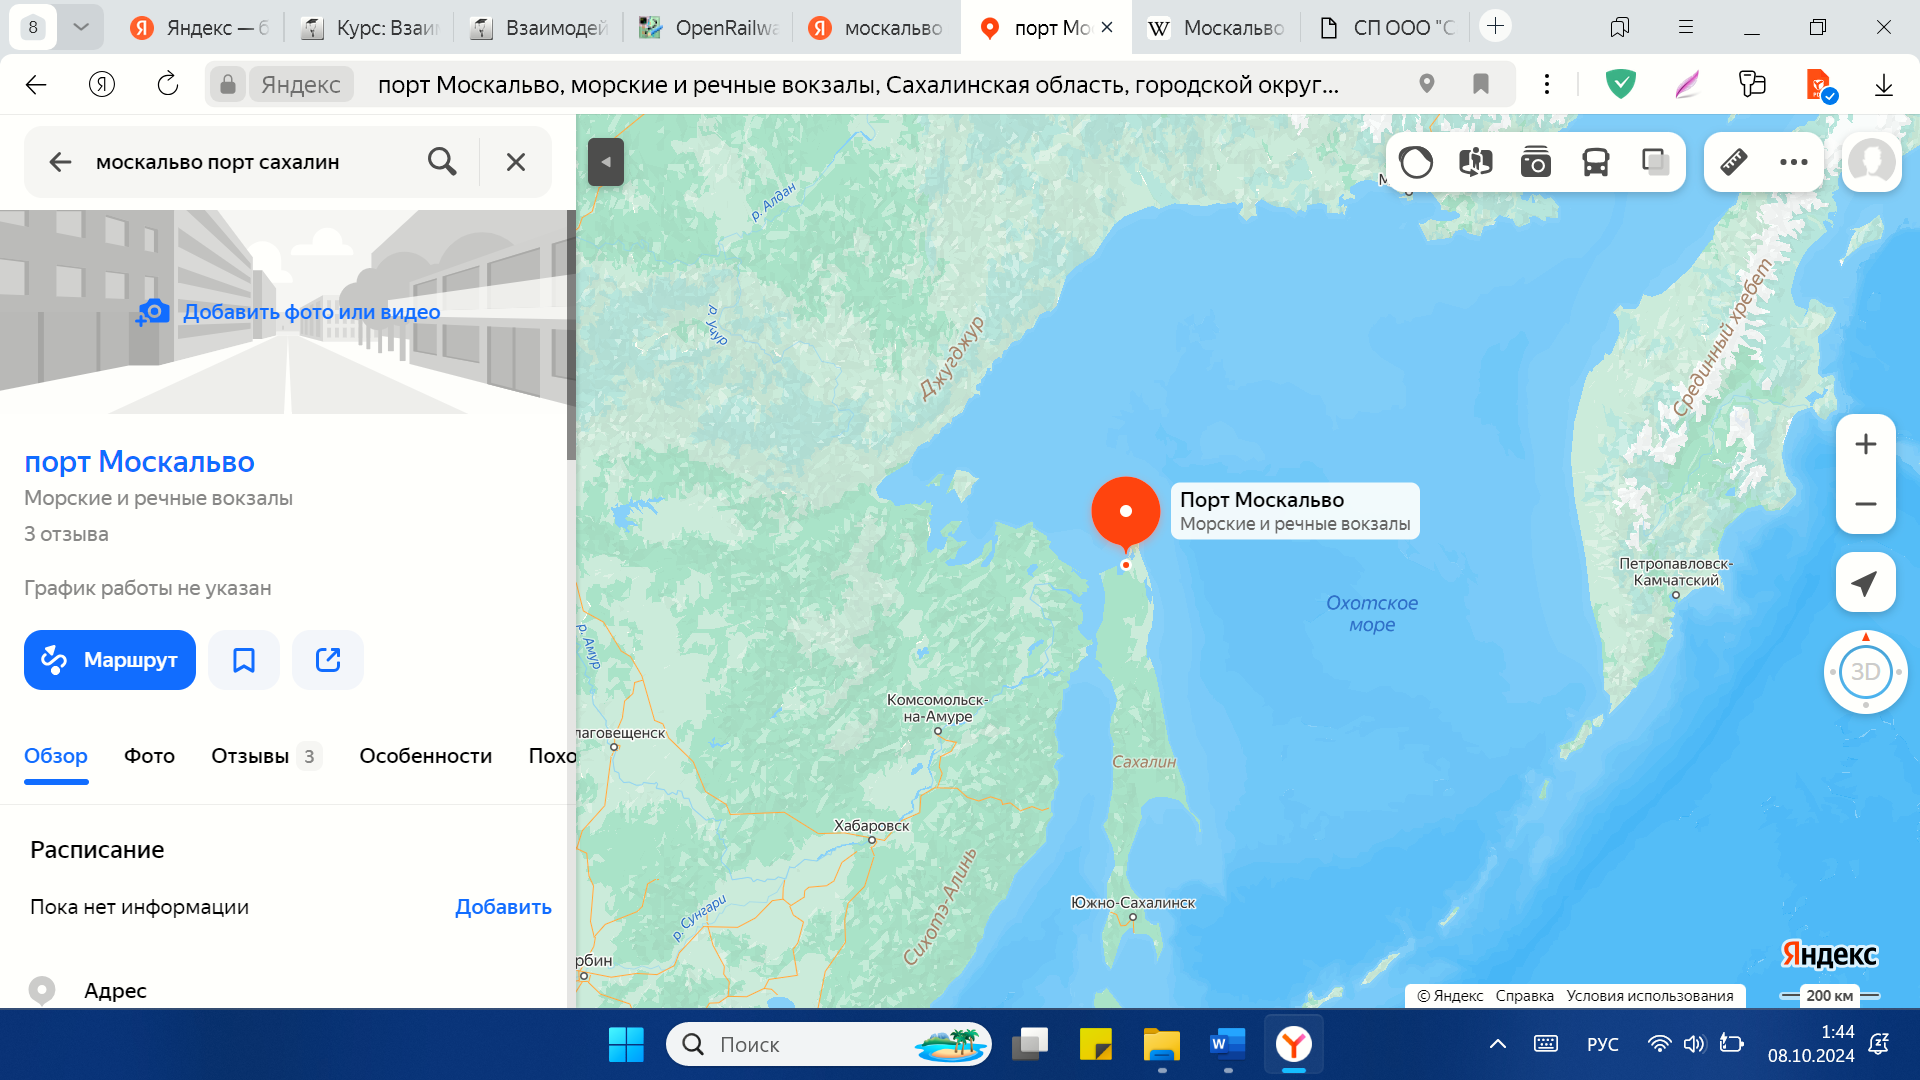Toggle street photos layer
This screenshot has width=1920, height=1080.
(x=1536, y=162)
